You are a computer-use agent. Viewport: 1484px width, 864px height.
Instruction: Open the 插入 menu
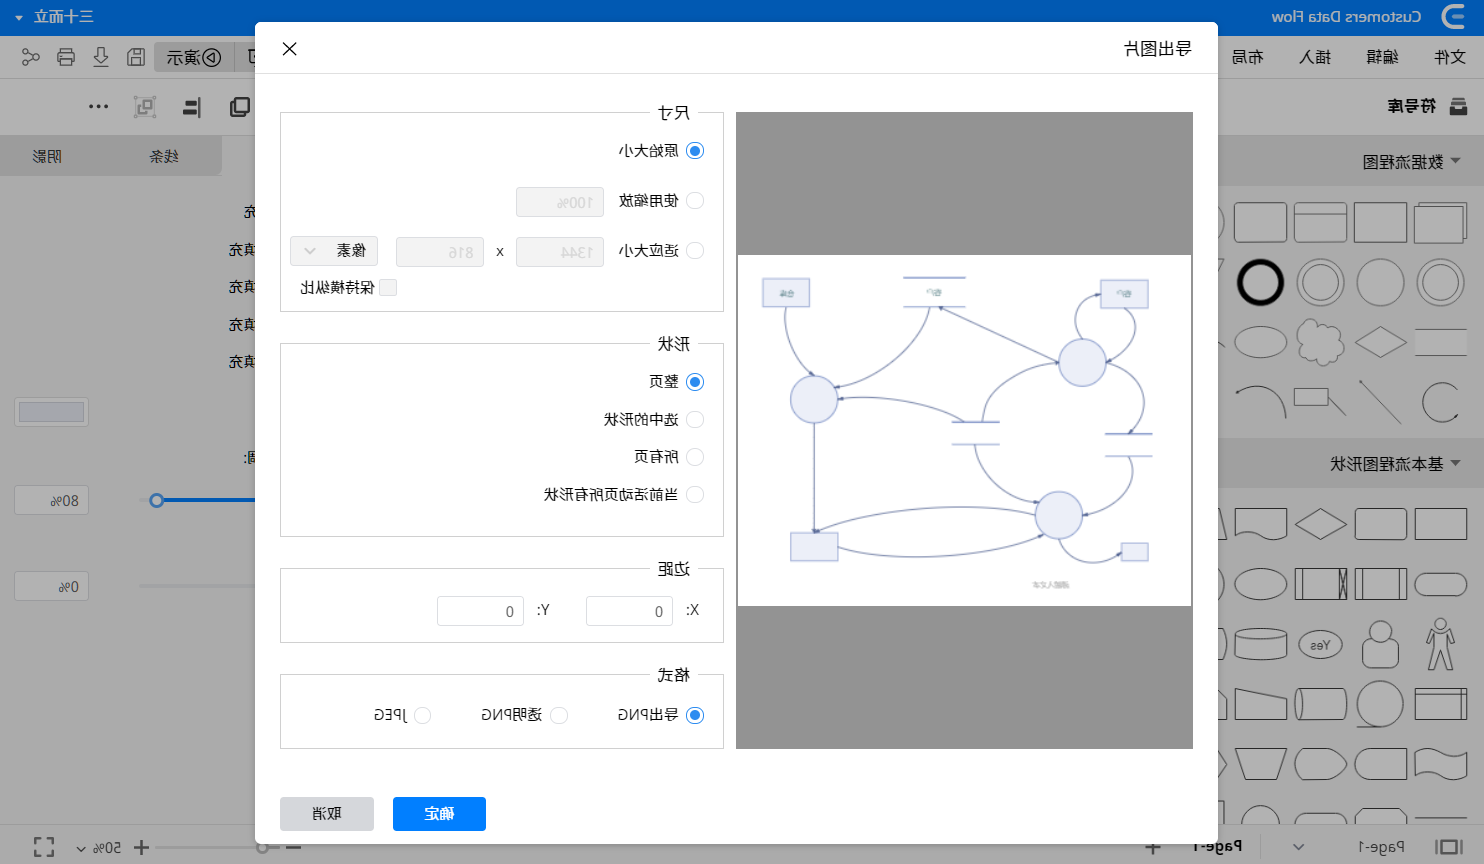pos(1315,57)
